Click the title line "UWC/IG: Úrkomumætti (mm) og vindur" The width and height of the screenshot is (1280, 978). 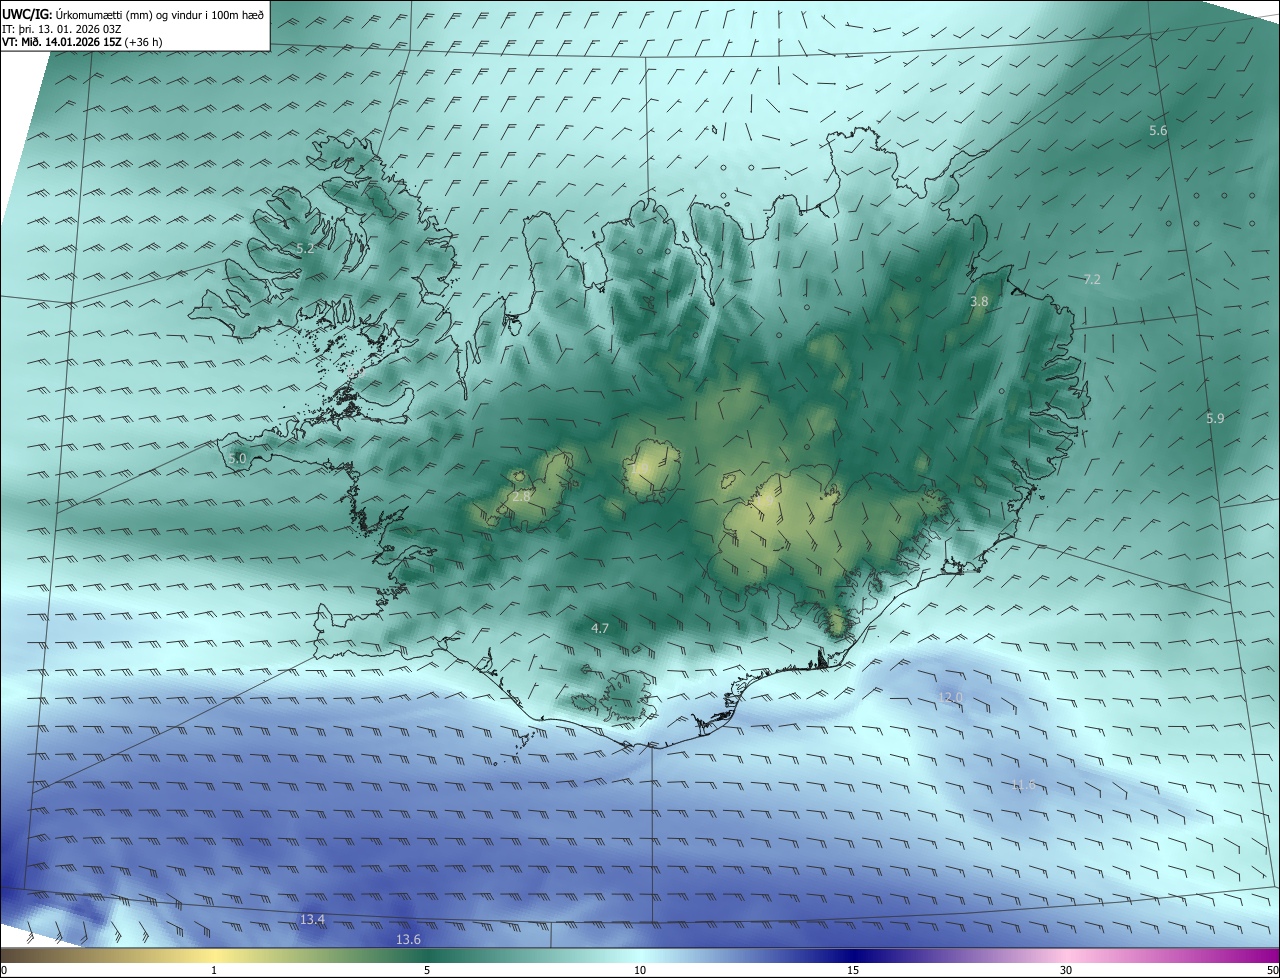[133, 14]
